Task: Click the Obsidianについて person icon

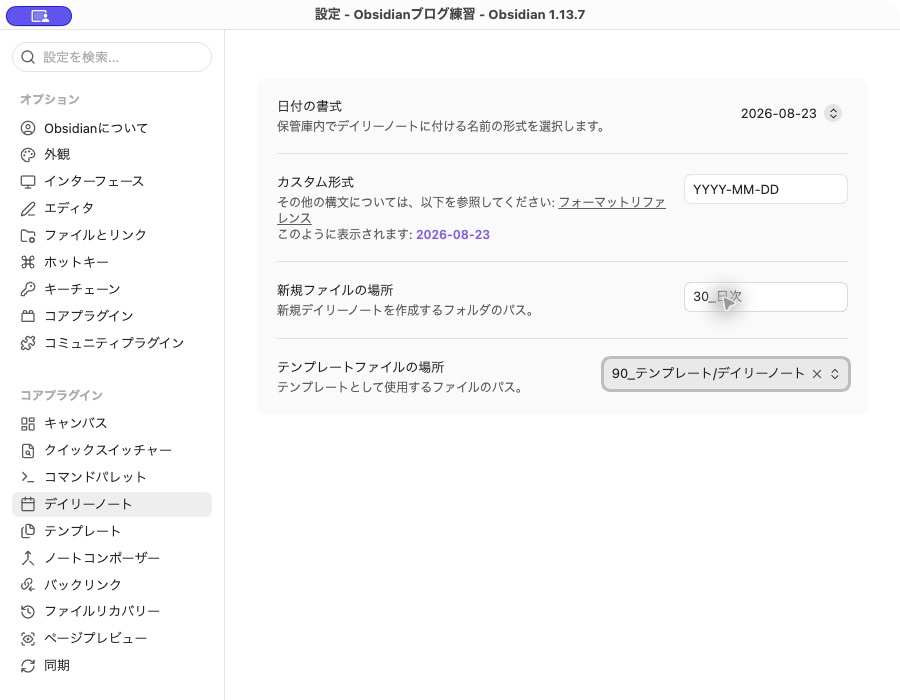Action: pyautogui.click(x=28, y=128)
